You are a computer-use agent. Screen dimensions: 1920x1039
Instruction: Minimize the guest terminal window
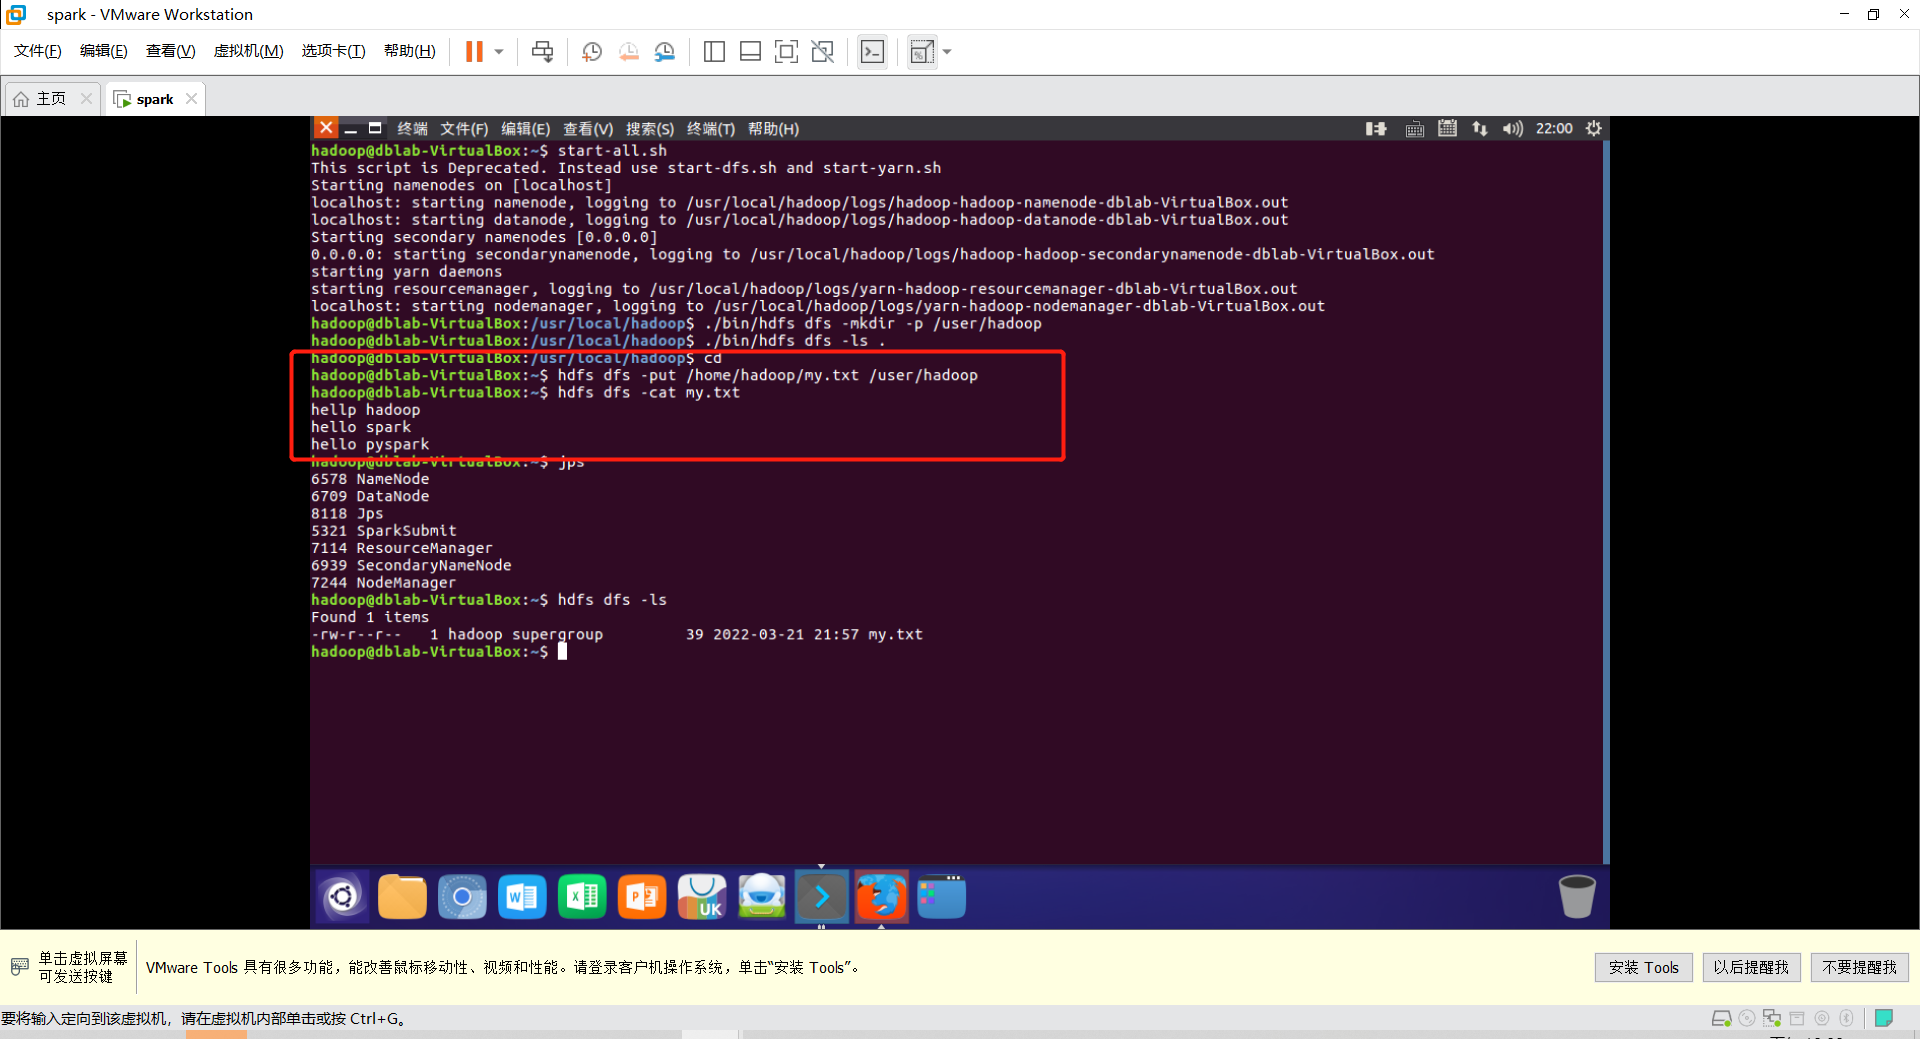pyautogui.click(x=350, y=129)
